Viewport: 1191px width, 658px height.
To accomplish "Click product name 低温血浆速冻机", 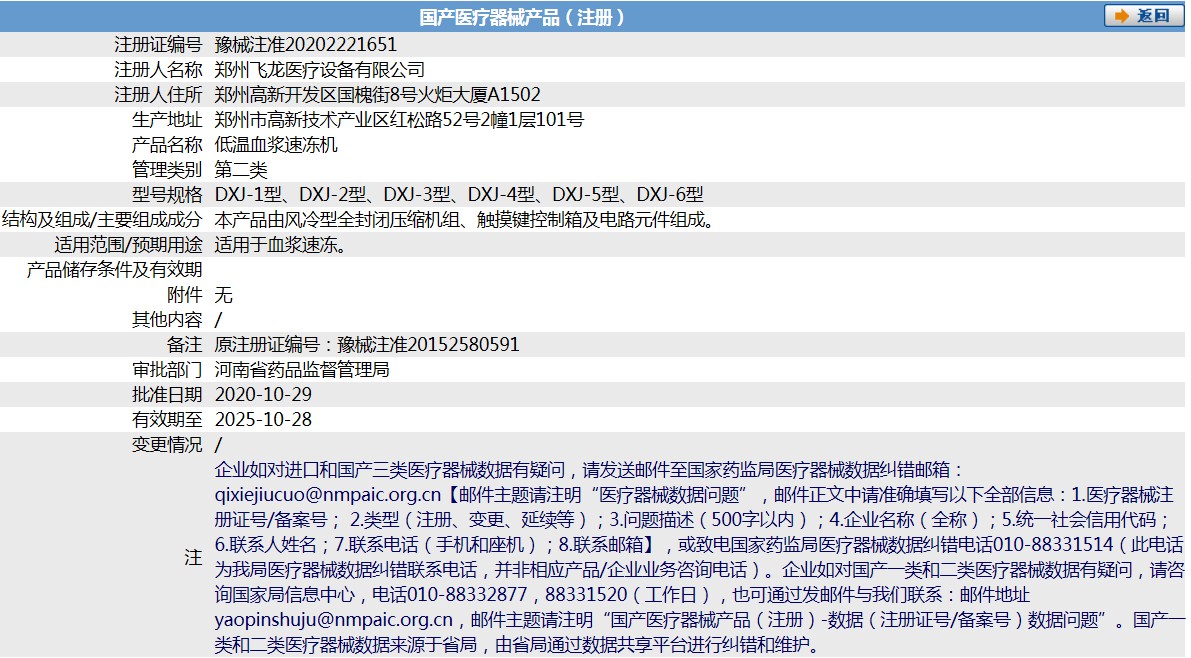I will [x=276, y=145].
